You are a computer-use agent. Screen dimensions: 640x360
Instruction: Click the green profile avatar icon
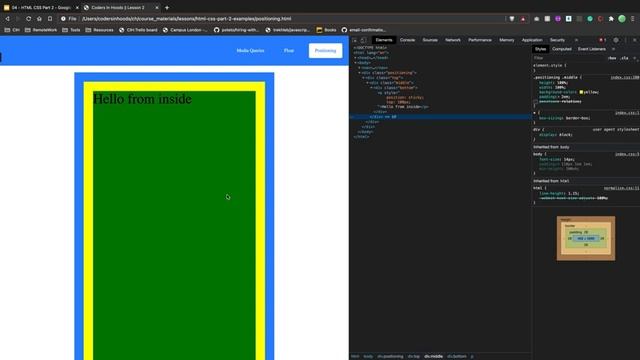622,19
